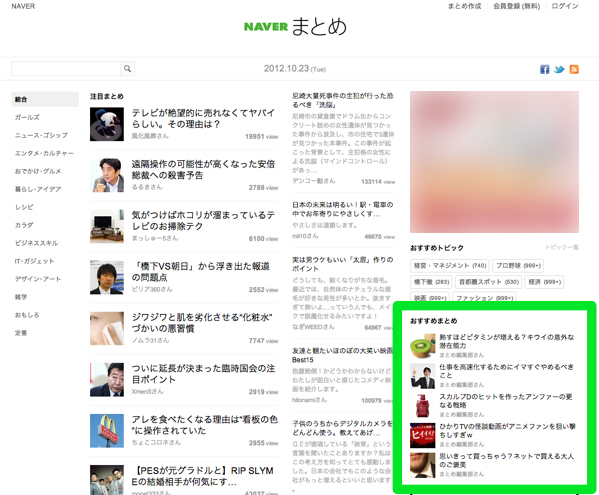Open the Facebook icon link
Image resolution: width=599 pixels, height=495 pixels.
tap(544, 69)
